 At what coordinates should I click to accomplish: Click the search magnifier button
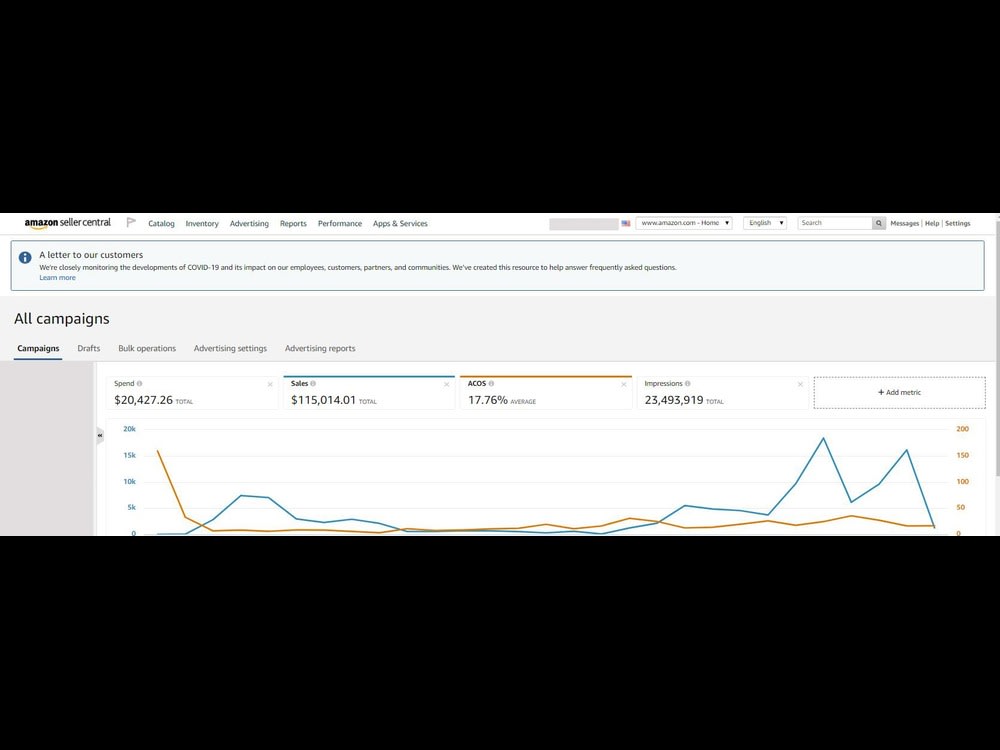pyautogui.click(x=879, y=223)
